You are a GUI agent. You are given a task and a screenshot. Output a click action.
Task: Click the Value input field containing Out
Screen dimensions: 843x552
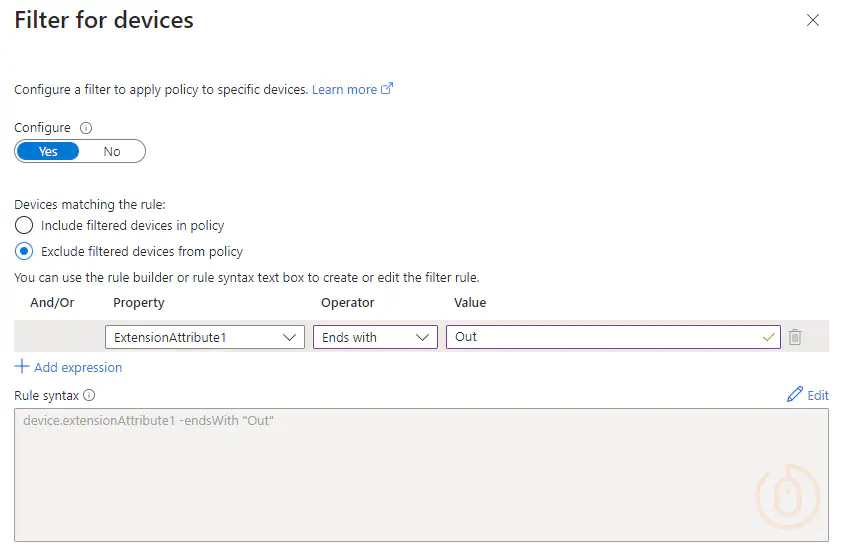point(613,337)
